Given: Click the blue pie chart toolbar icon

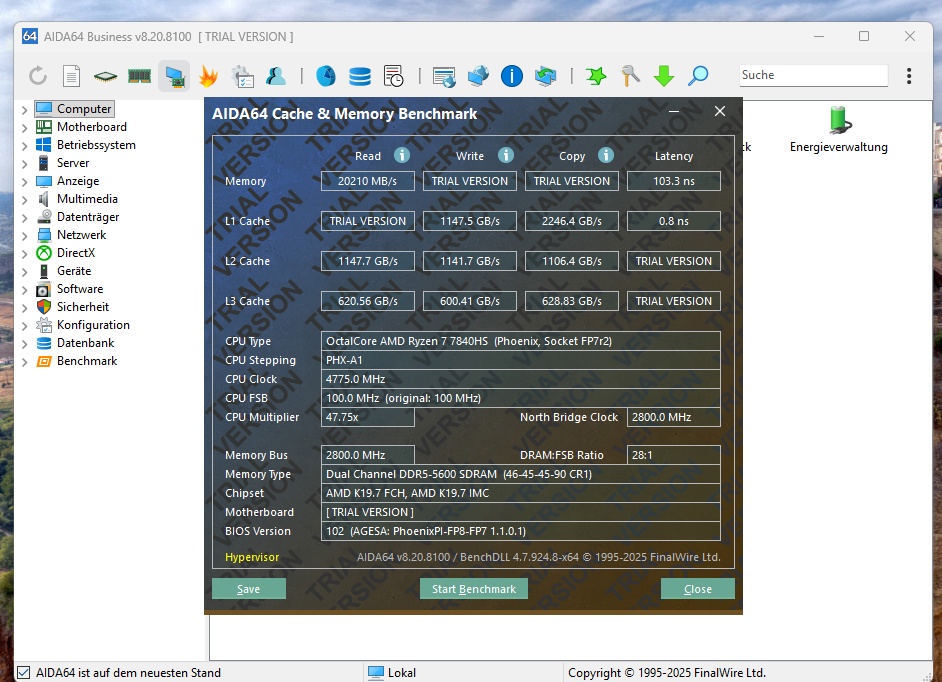Looking at the screenshot, I should tap(326, 76).
